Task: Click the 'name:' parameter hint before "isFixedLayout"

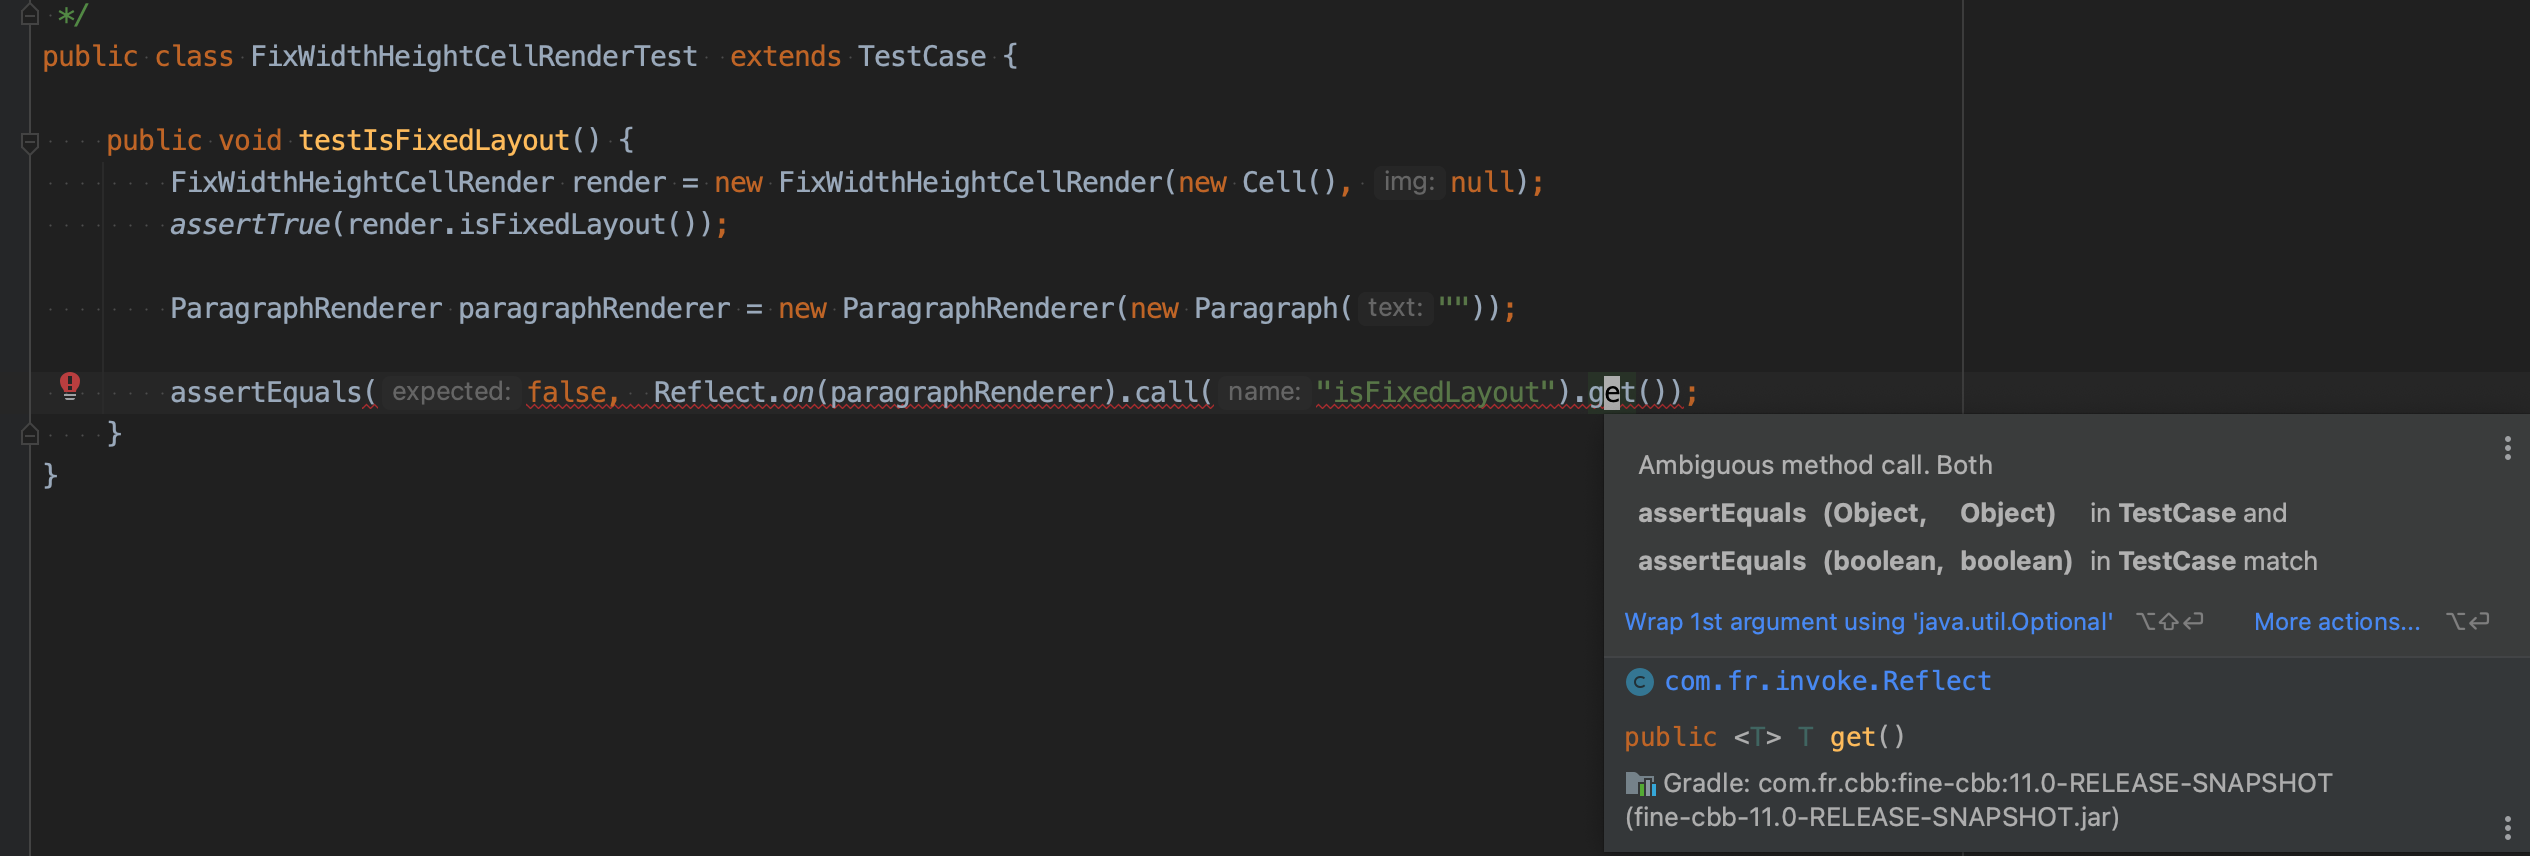Action: point(1264,392)
